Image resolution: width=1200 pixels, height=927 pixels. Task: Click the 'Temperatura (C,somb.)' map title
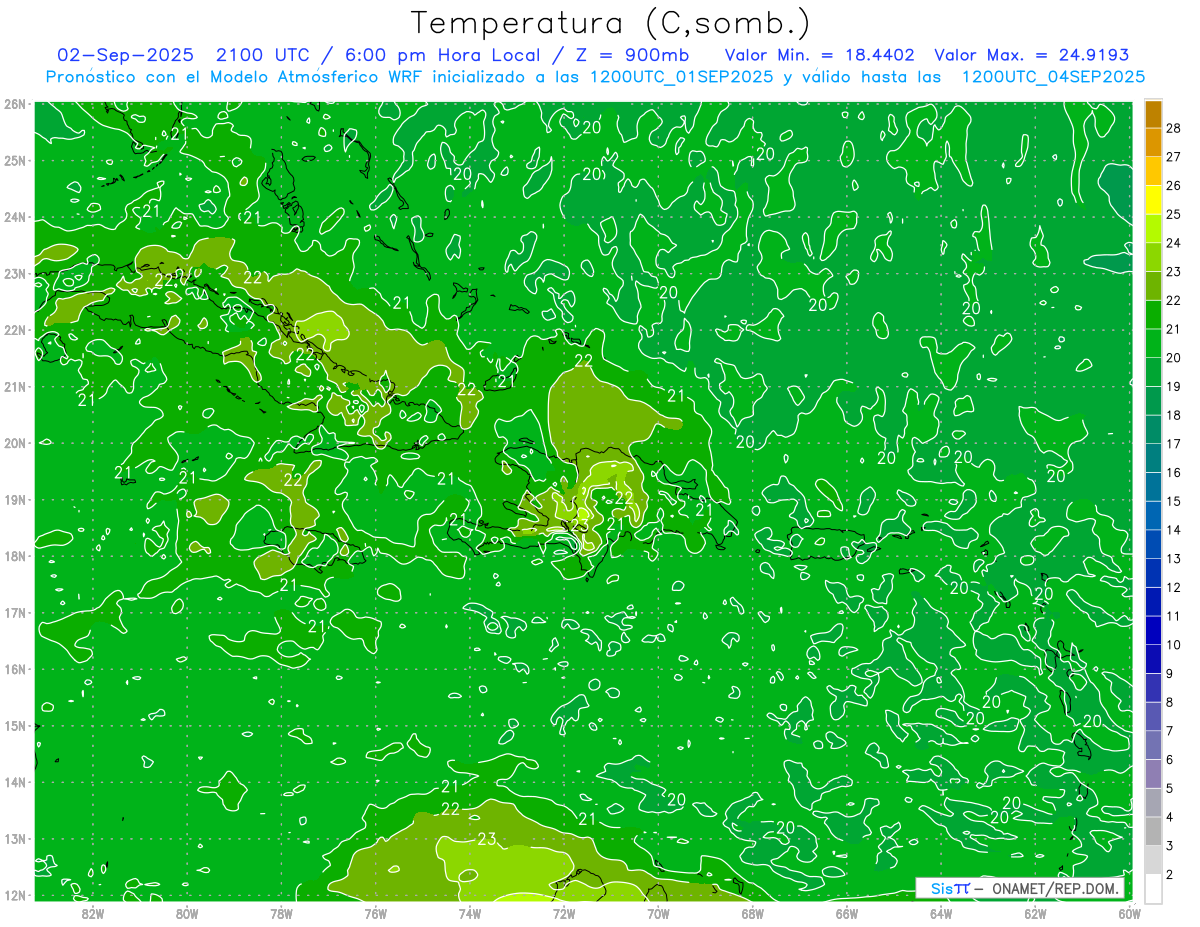click(610, 24)
